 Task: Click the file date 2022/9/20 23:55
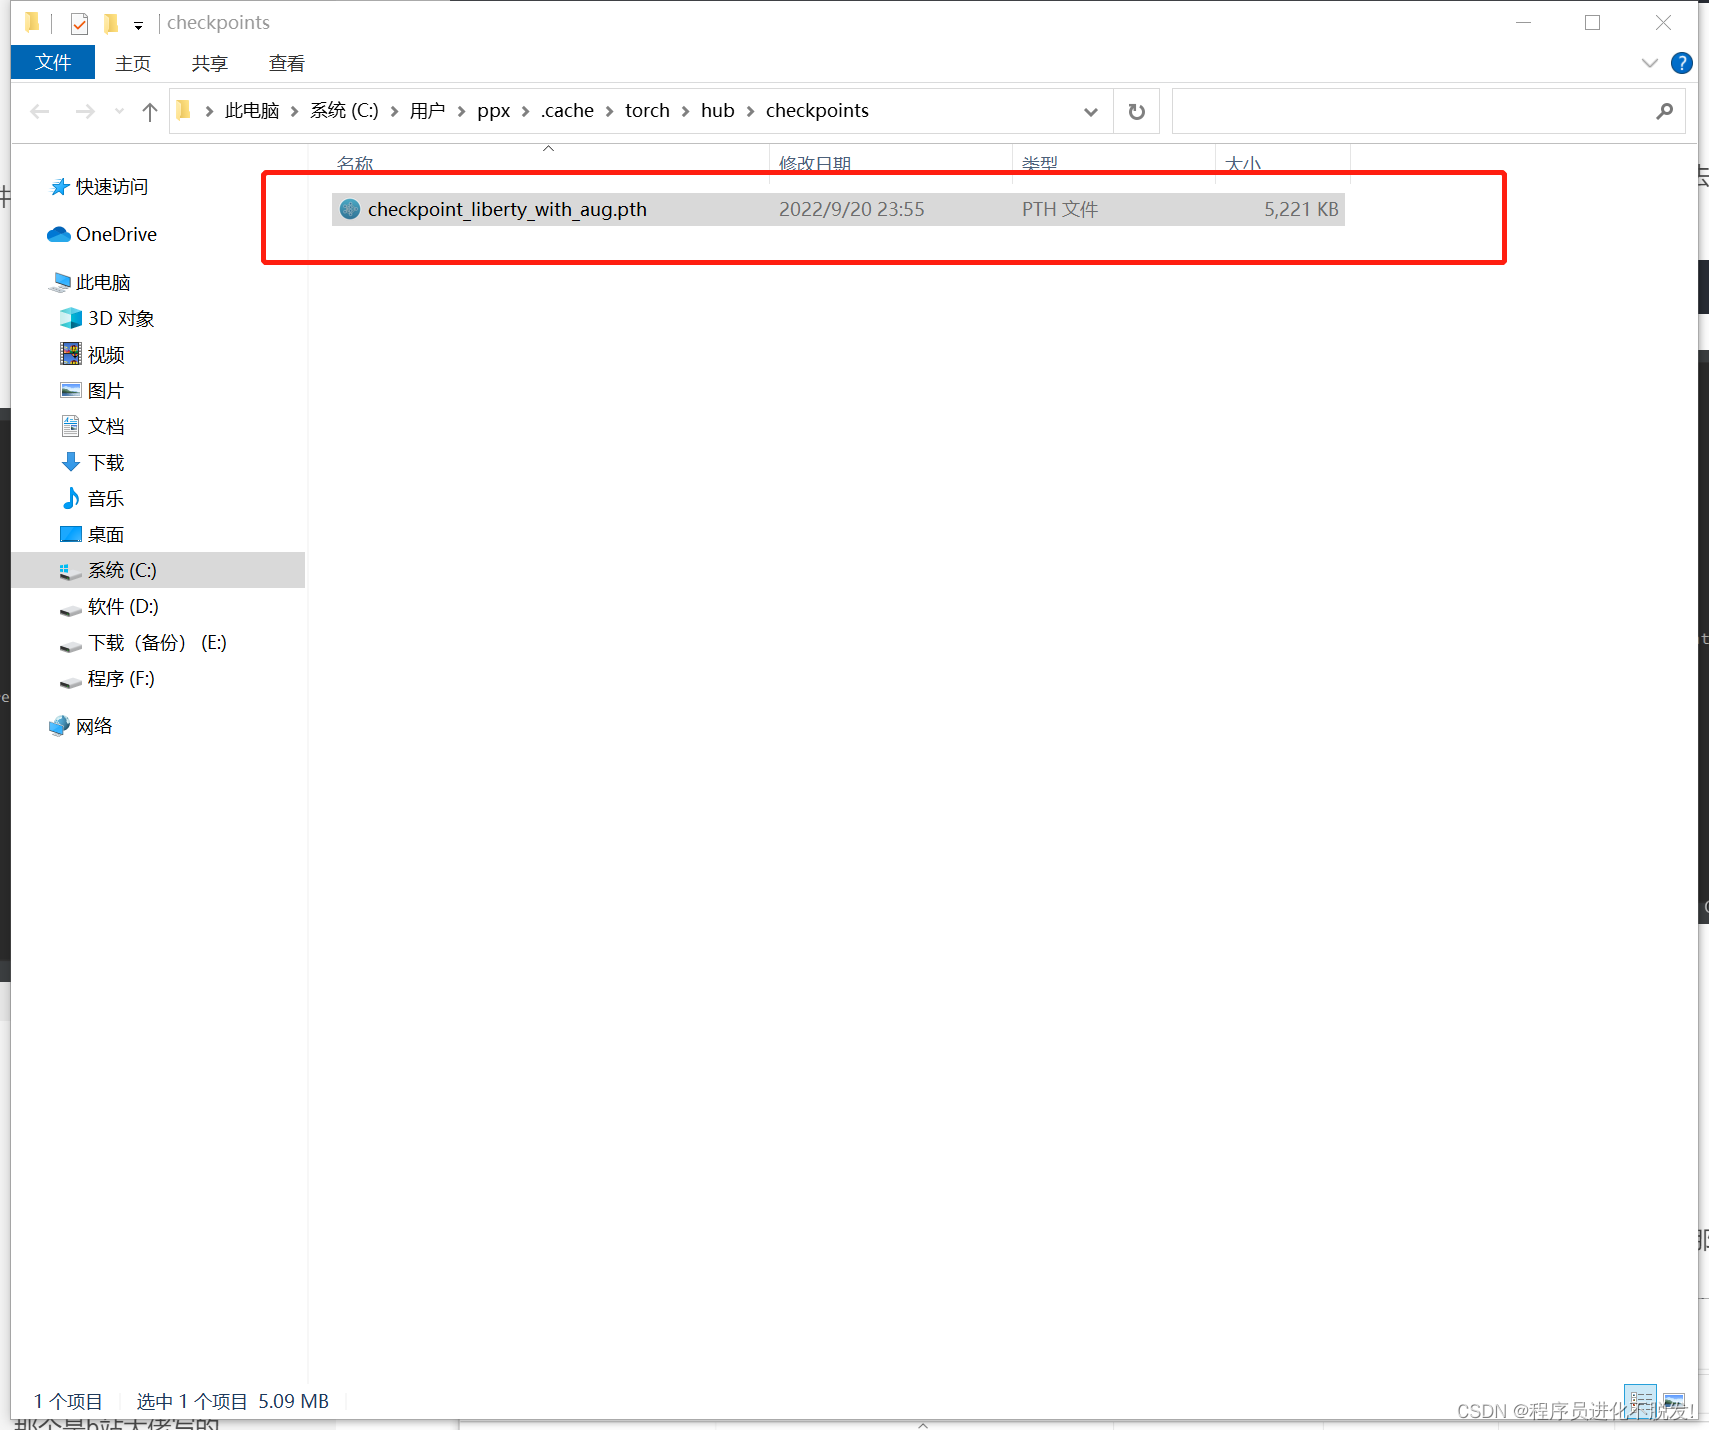[x=851, y=209]
